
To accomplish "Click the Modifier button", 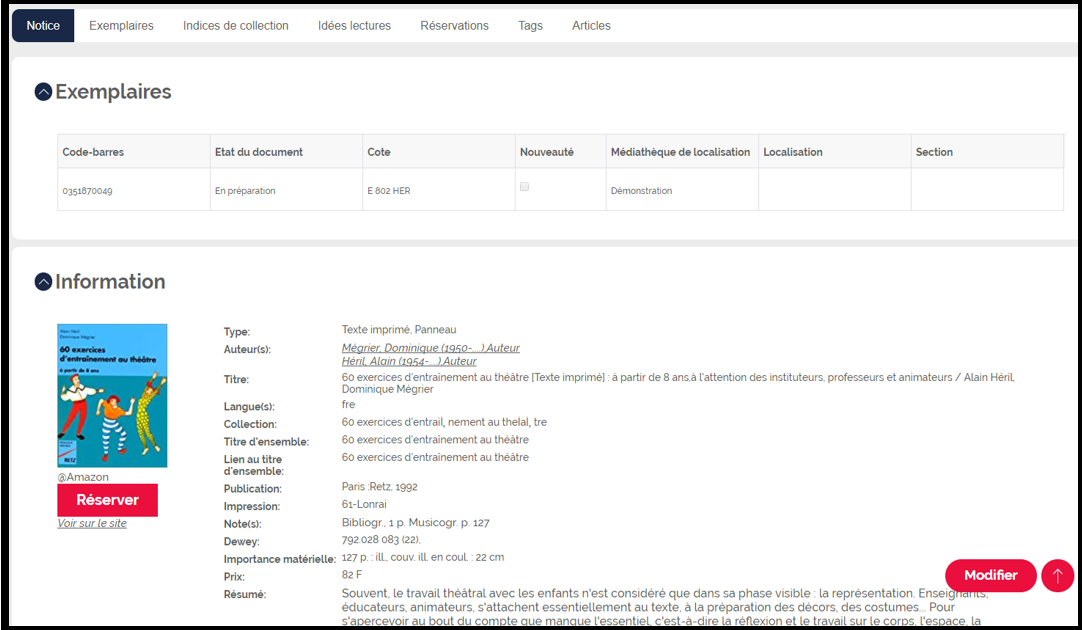I will coord(991,575).
